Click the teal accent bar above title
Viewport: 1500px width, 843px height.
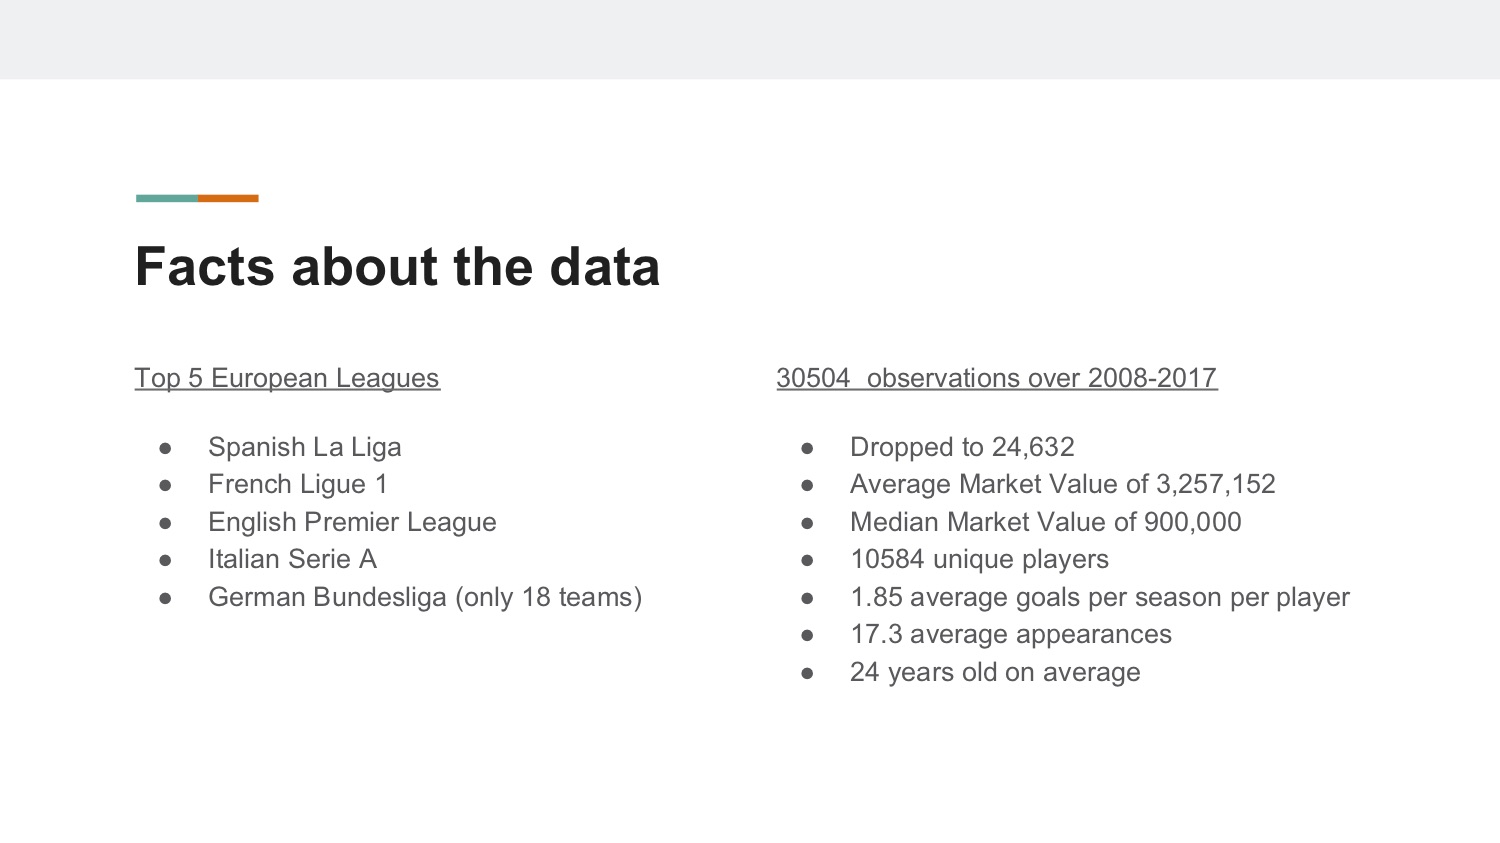point(167,198)
